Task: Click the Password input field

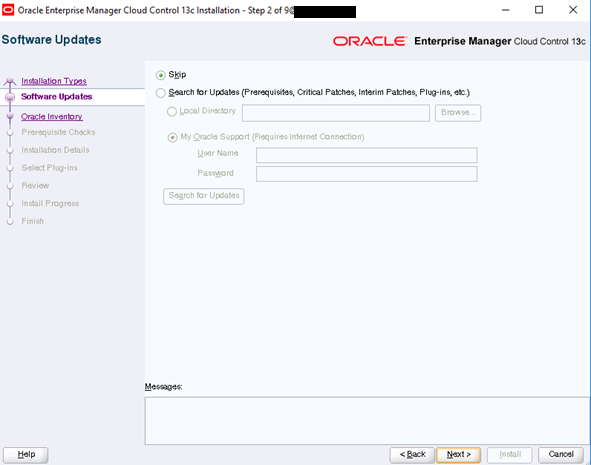Action: [366, 174]
